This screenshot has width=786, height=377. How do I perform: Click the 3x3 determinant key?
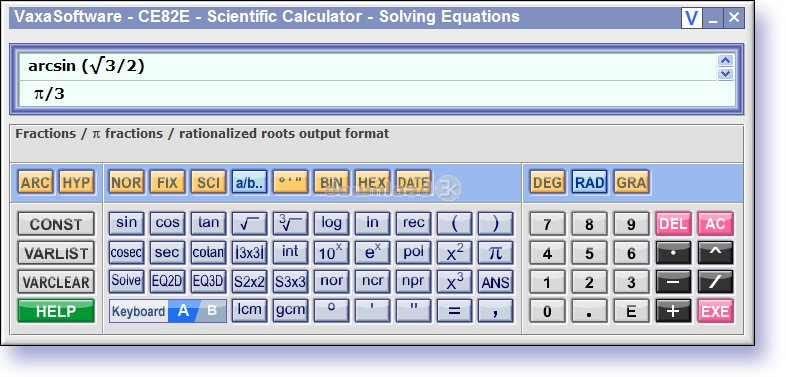[x=249, y=253]
